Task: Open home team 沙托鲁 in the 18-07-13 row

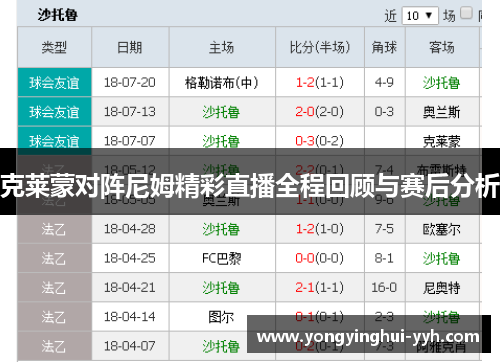Action: coord(222,112)
